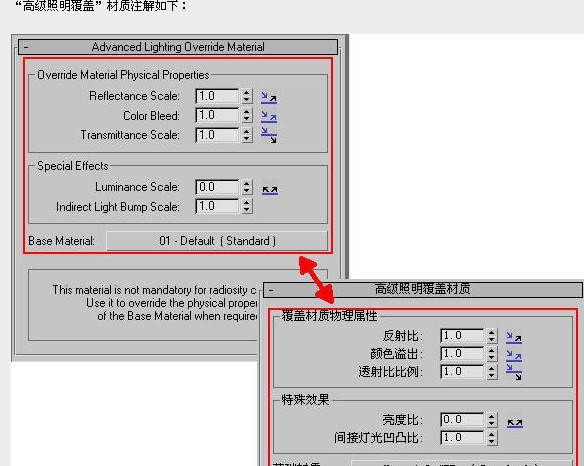
Task: Click the 颜色溢出 icon in Chinese panel
Action: click(514, 356)
